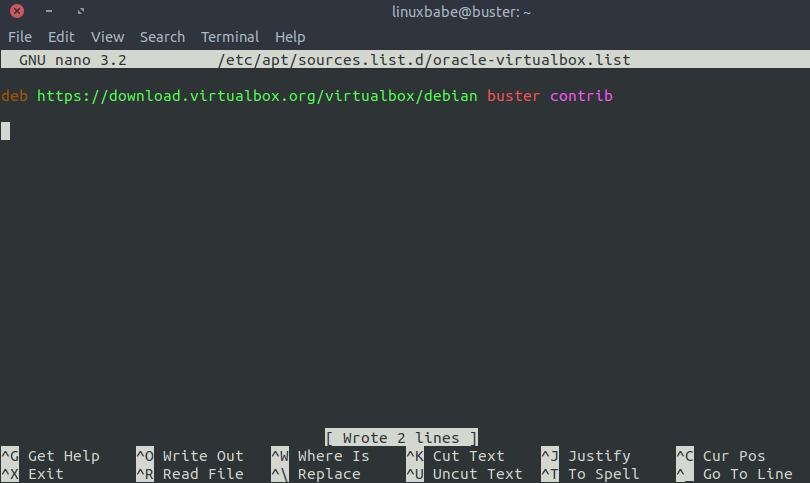Click the ^O Write Out shortcut

point(190,456)
